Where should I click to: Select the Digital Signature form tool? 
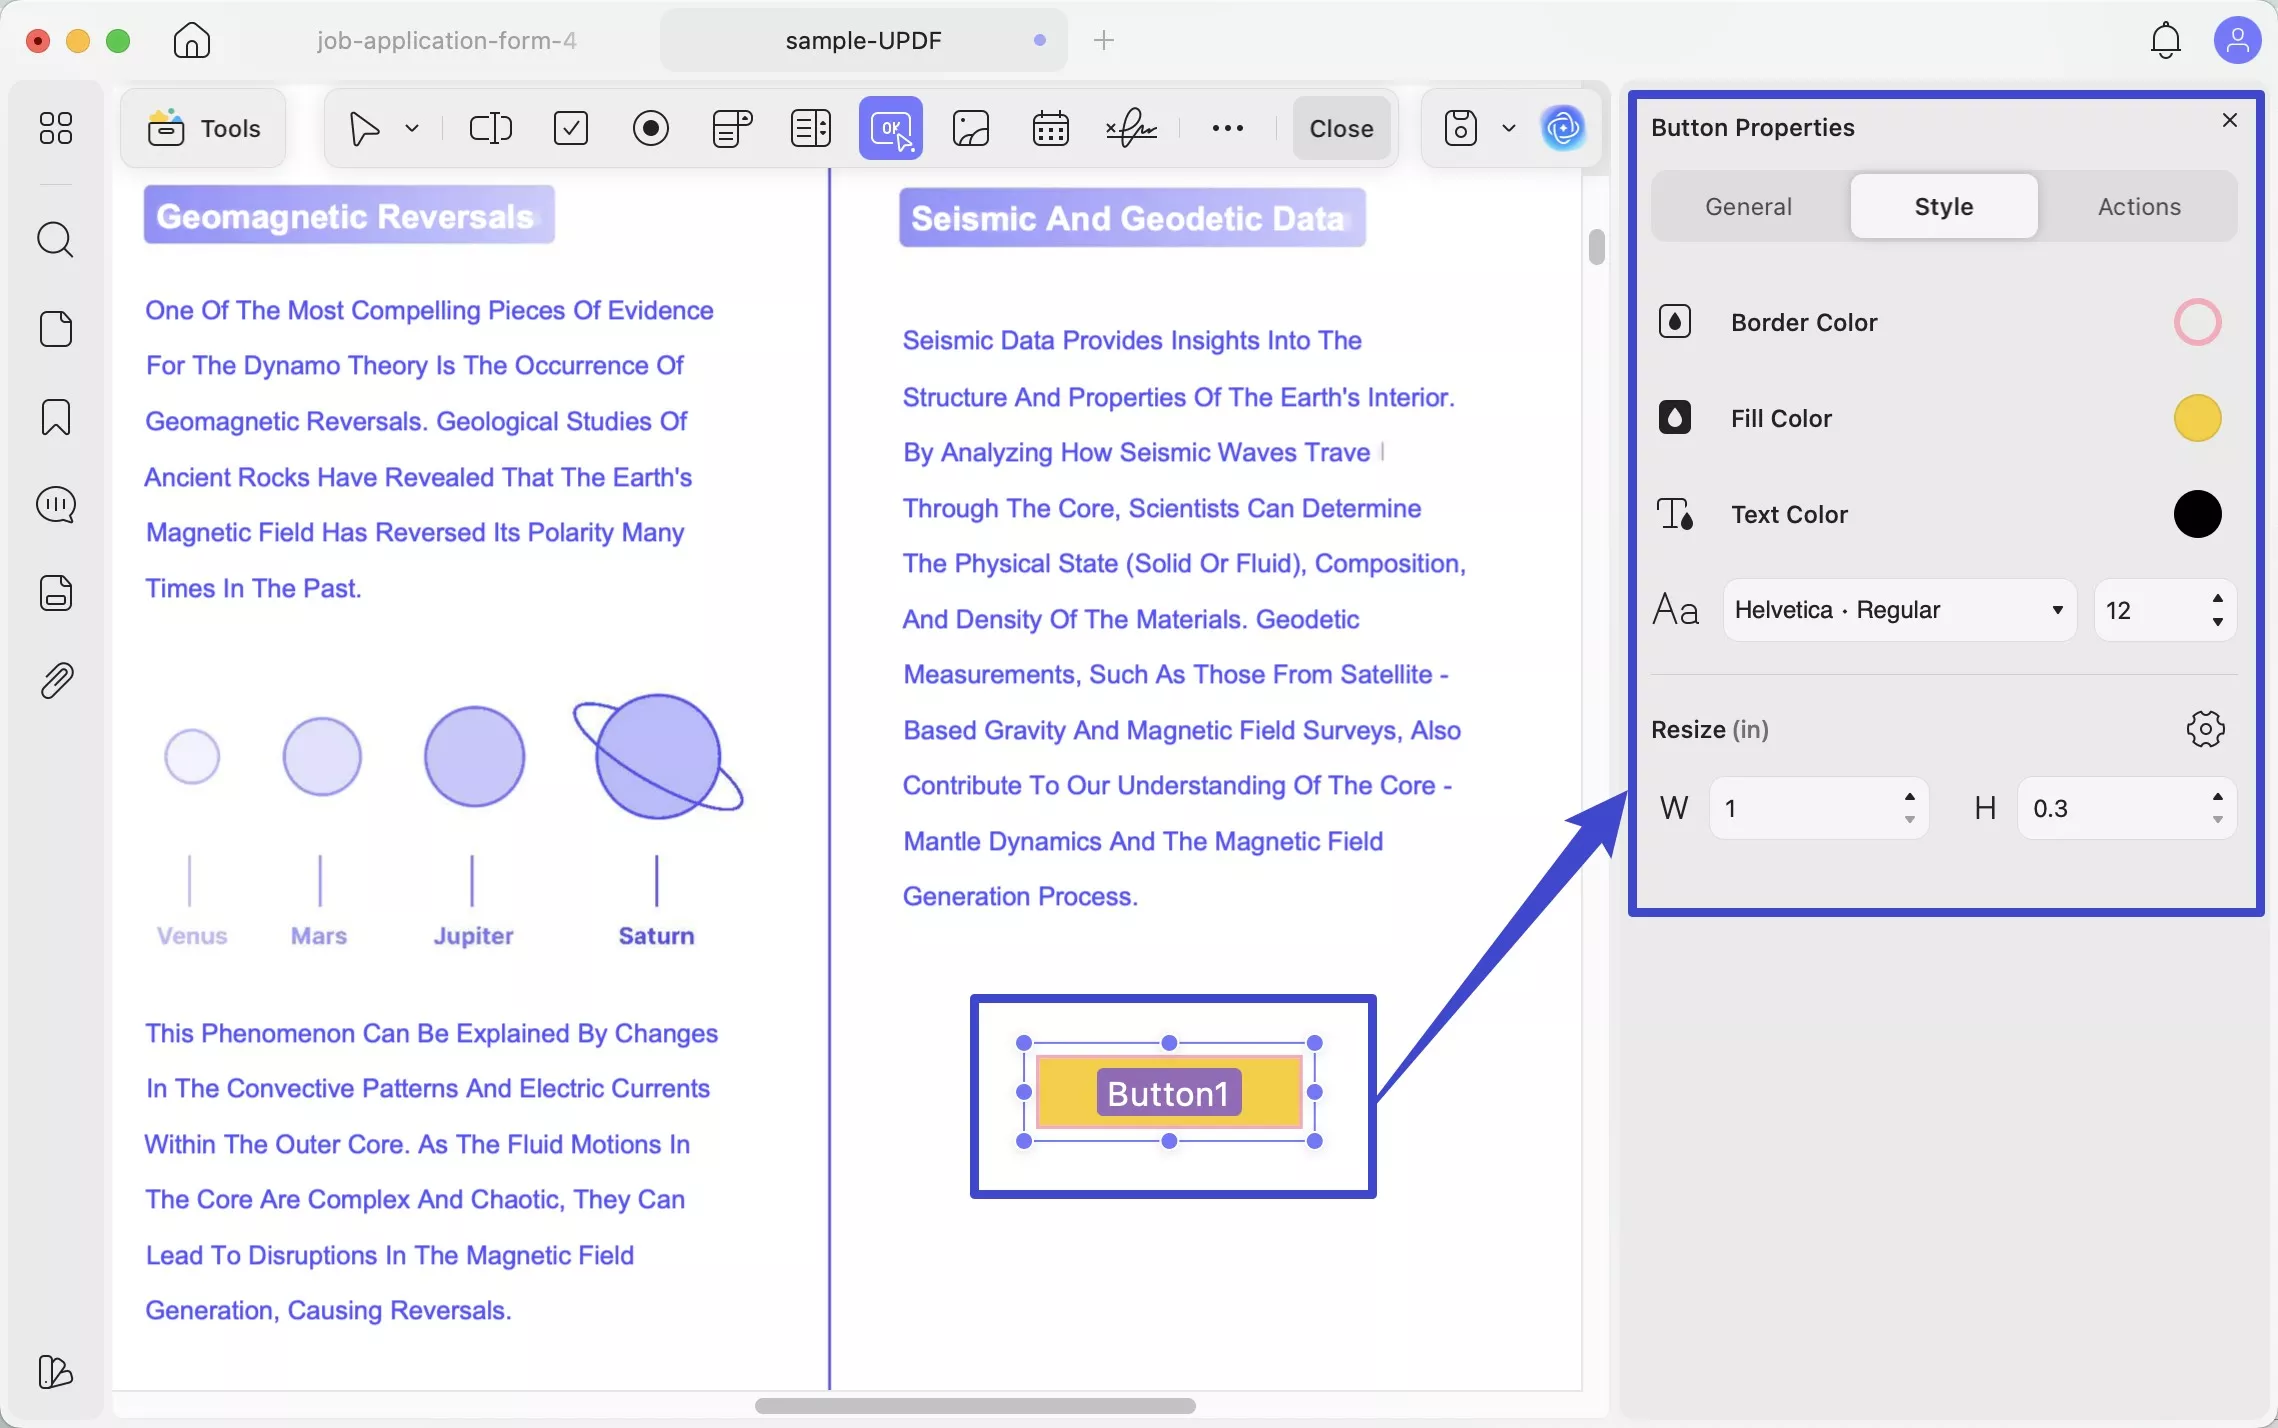tap(1130, 128)
